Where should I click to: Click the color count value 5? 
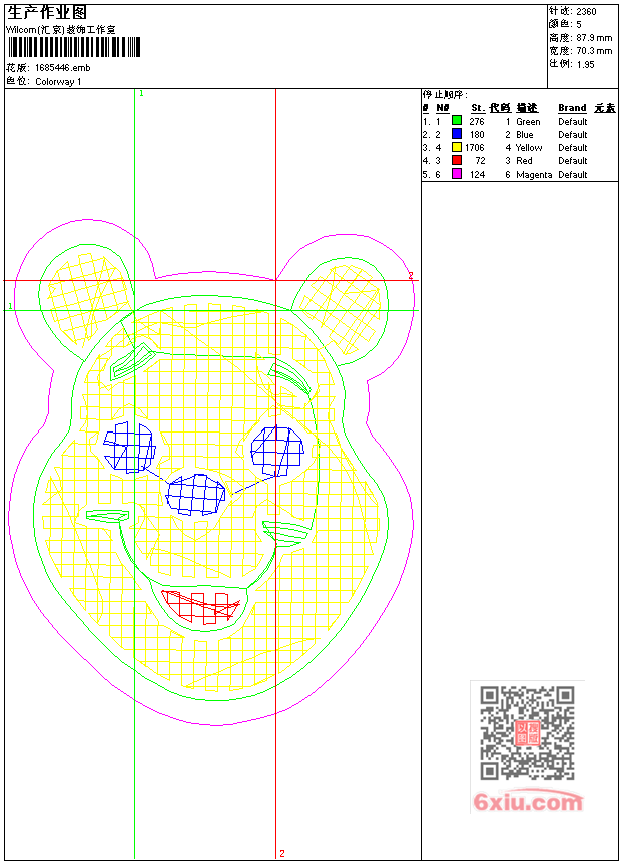point(579,25)
